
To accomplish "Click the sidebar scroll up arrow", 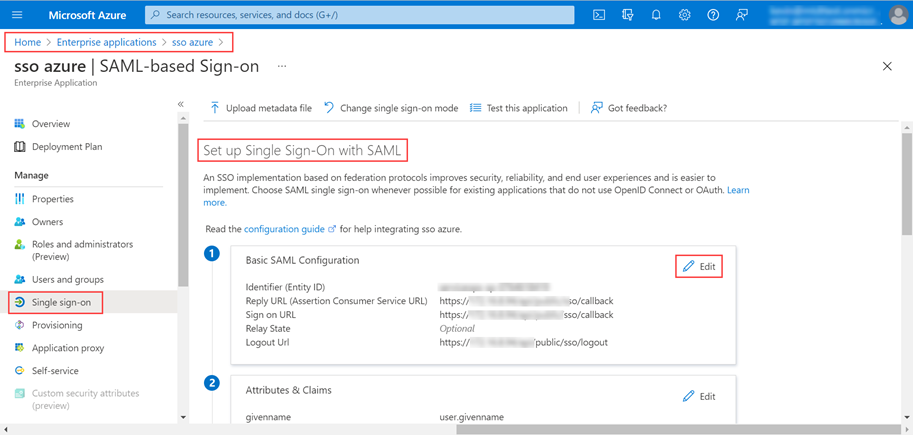I will coord(183,119).
